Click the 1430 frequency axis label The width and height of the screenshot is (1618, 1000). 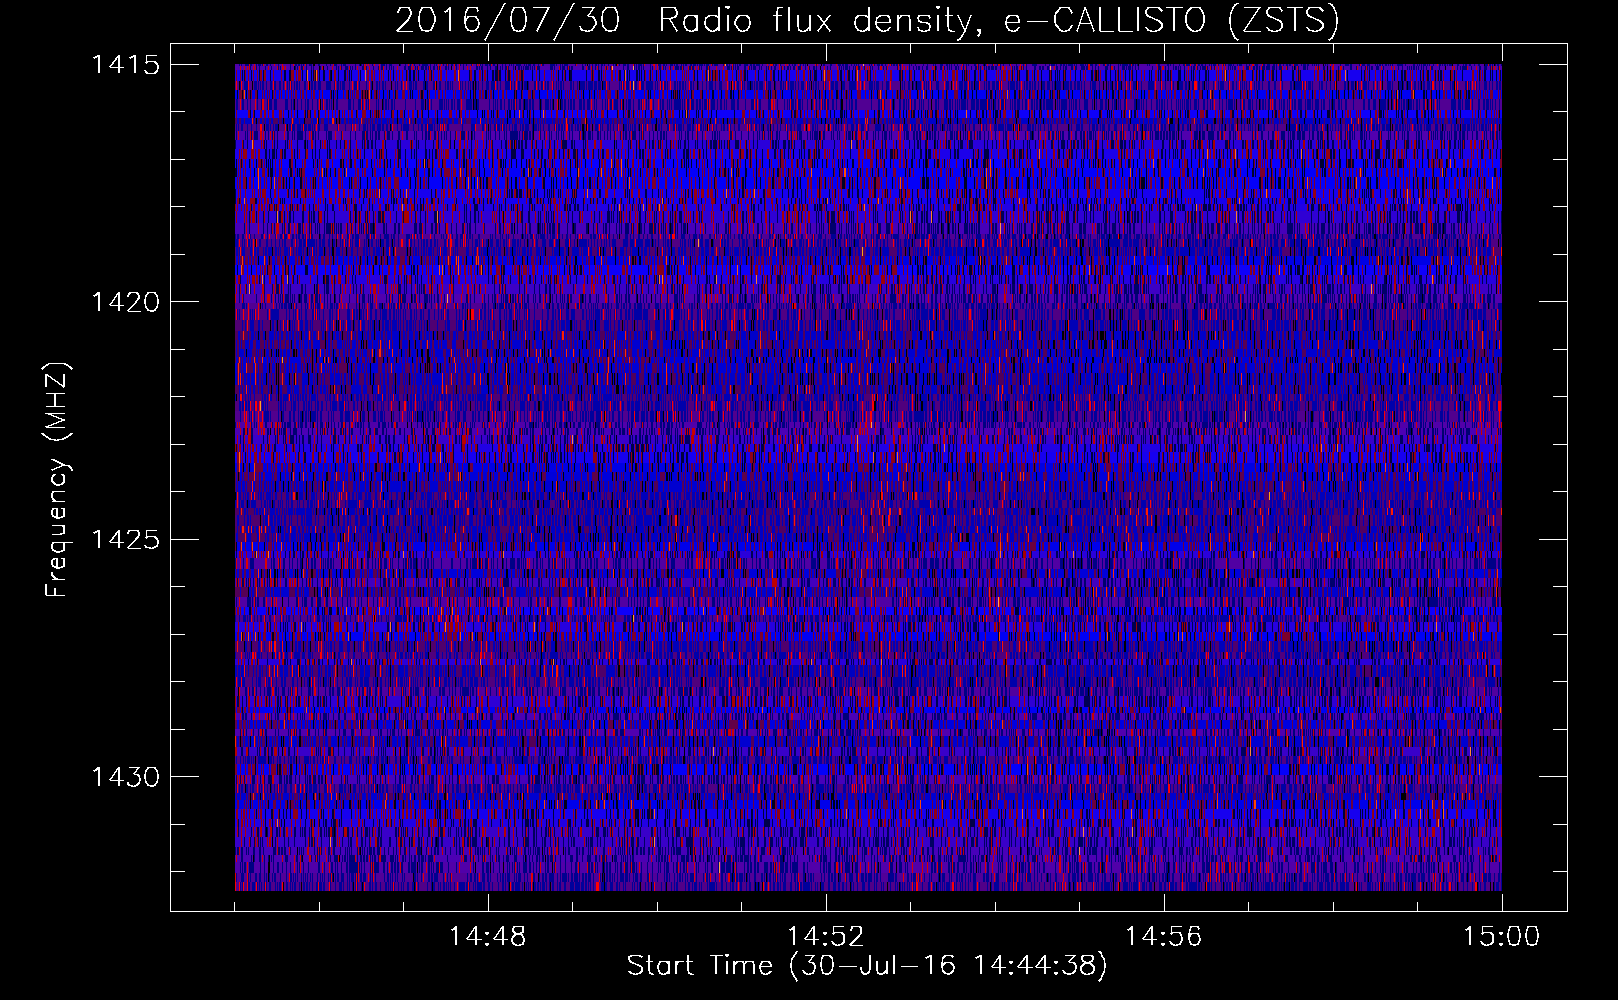[125, 777]
